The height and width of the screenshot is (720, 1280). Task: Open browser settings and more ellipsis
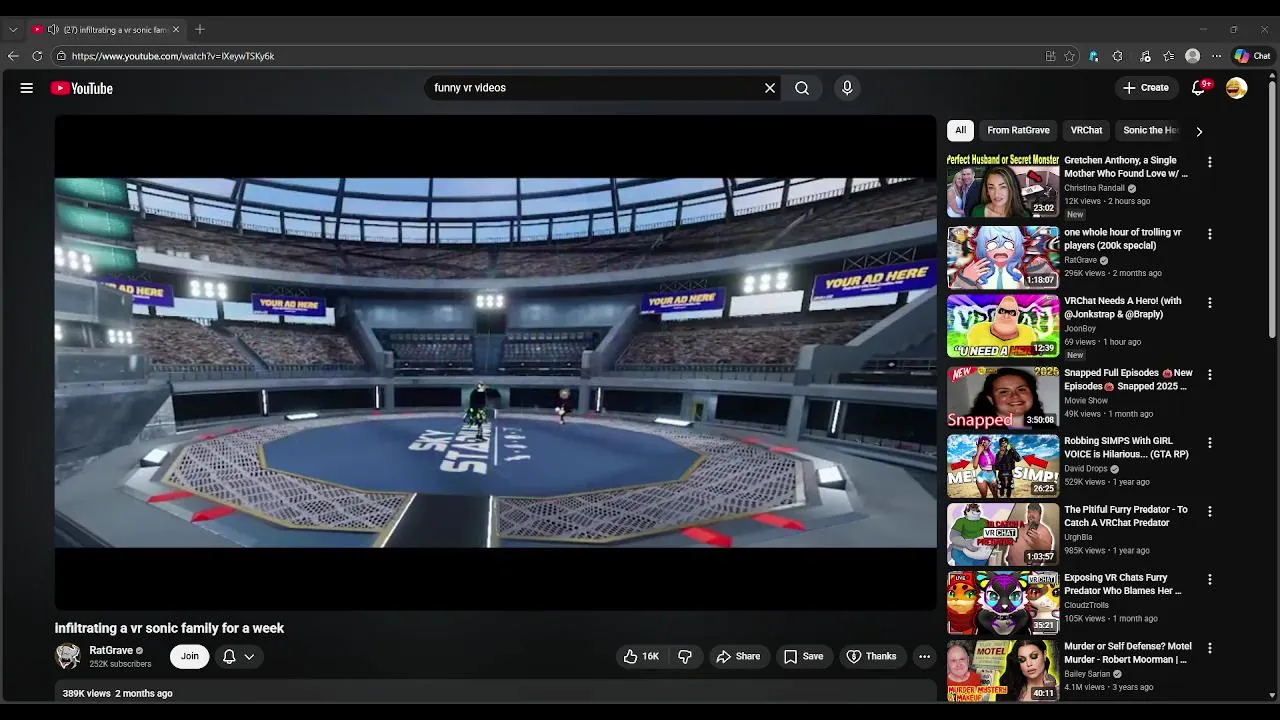[1216, 56]
